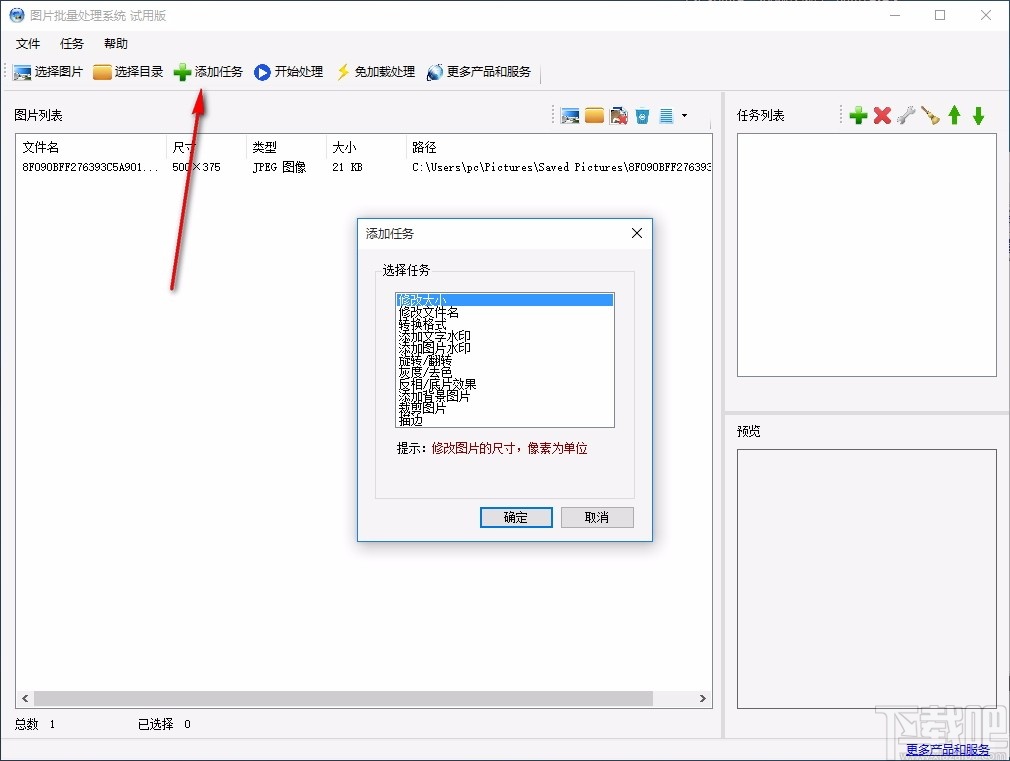Screen dimensions: 1010x761
Task: Click the remove image icon in image list toolbar
Action: [x=620, y=115]
